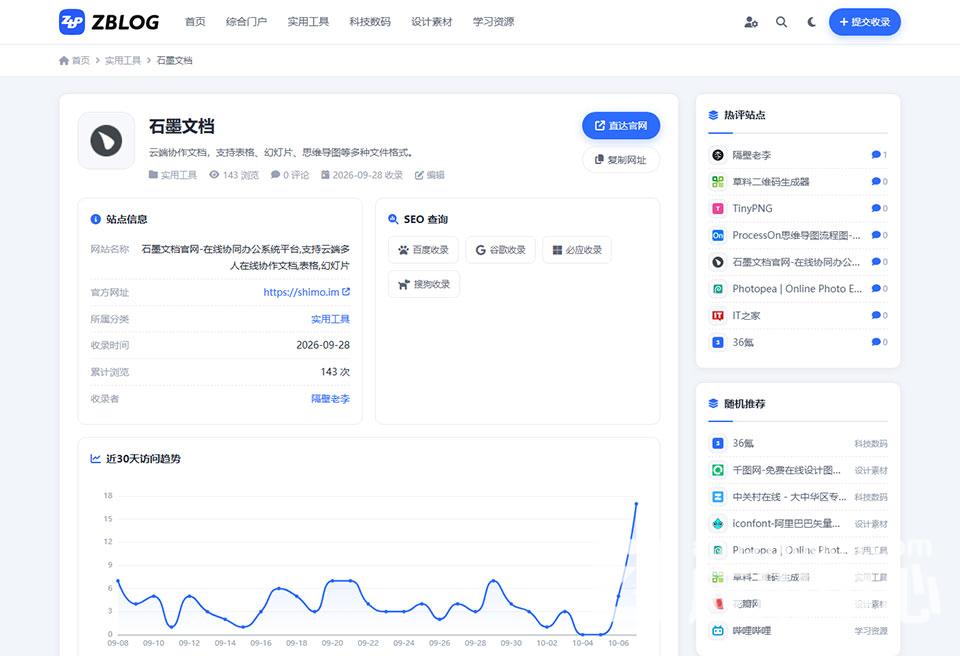Click Photopea icon in hot sites
The height and width of the screenshot is (656, 960).
(718, 288)
